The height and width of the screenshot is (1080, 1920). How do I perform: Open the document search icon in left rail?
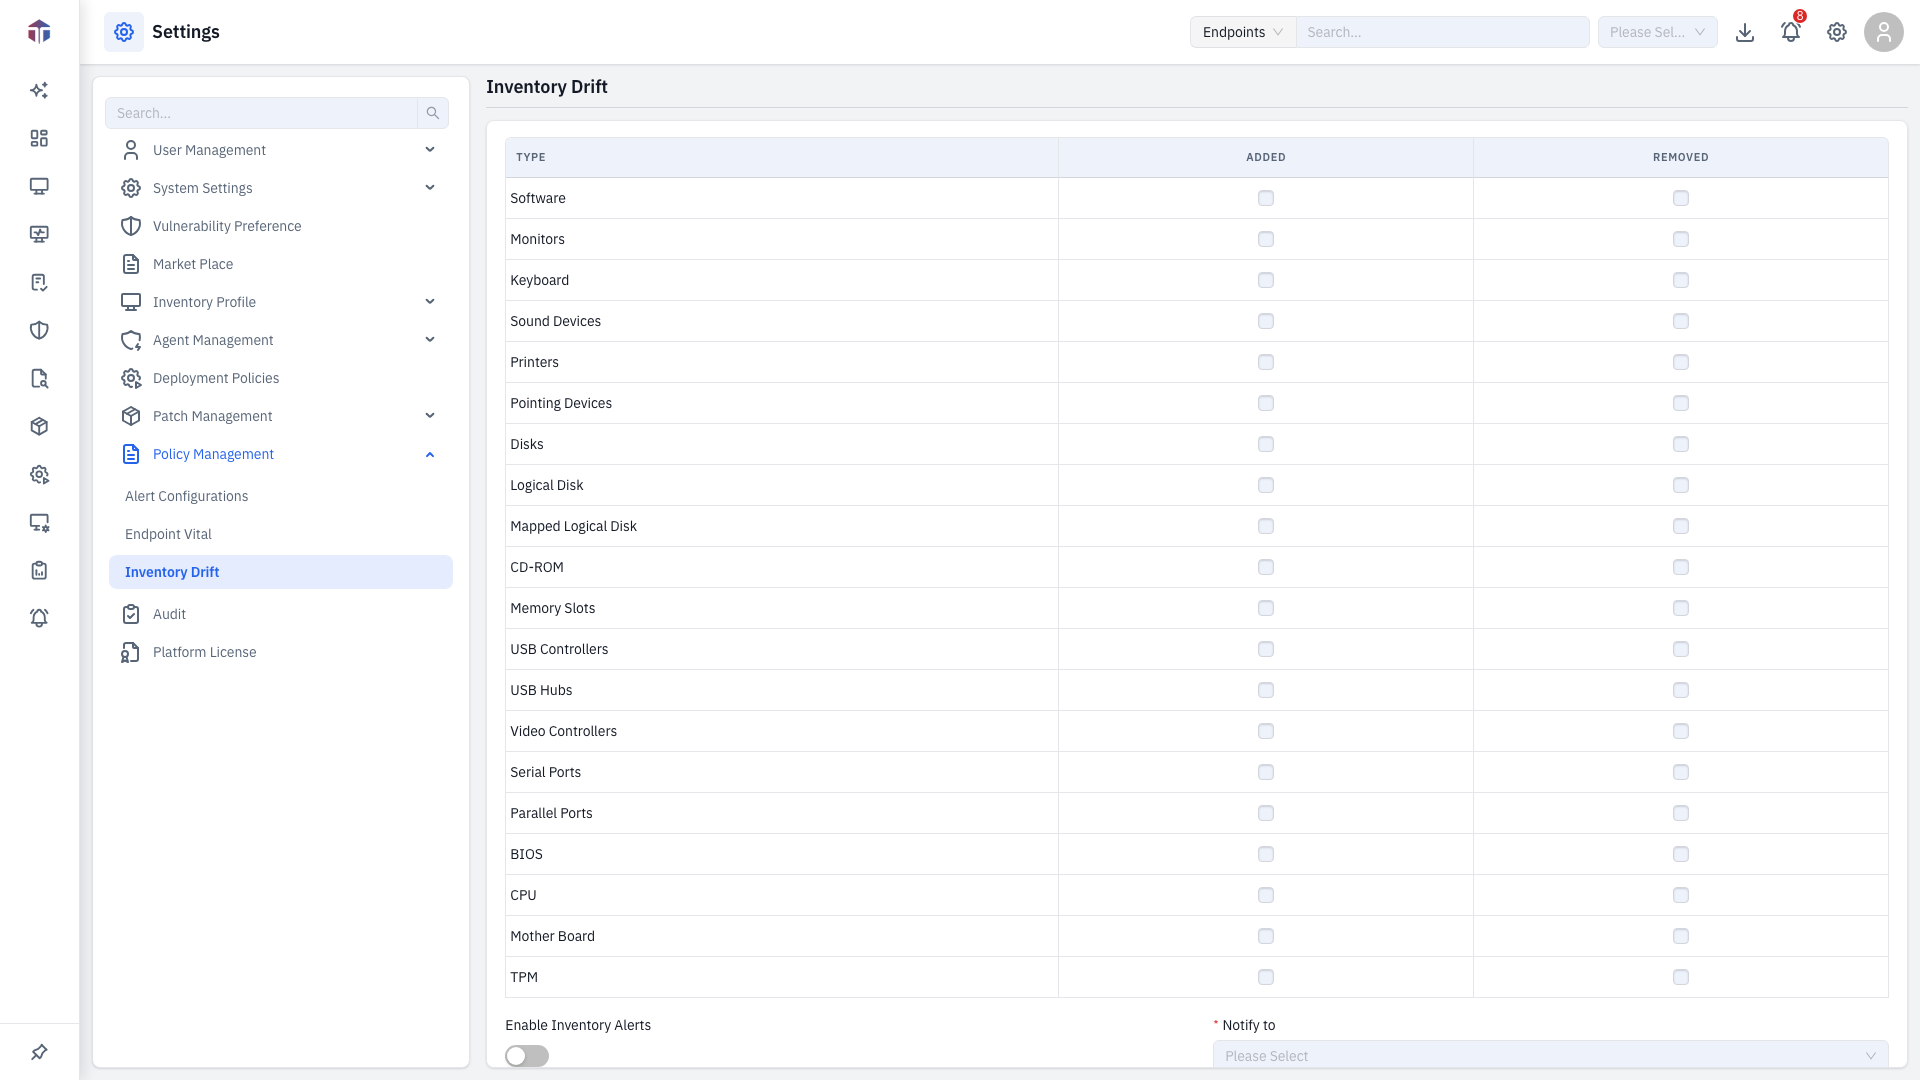[x=39, y=378]
